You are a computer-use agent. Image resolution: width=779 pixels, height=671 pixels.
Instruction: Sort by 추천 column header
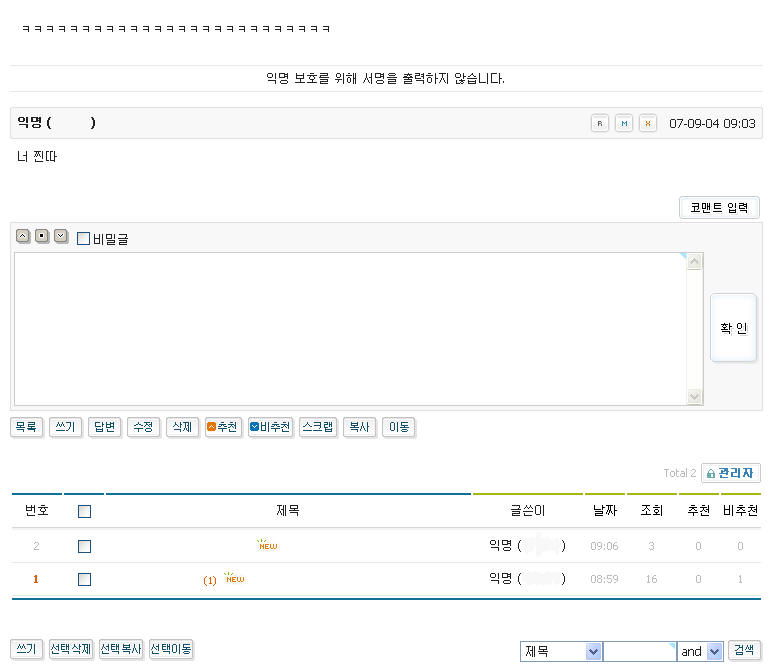click(x=698, y=511)
